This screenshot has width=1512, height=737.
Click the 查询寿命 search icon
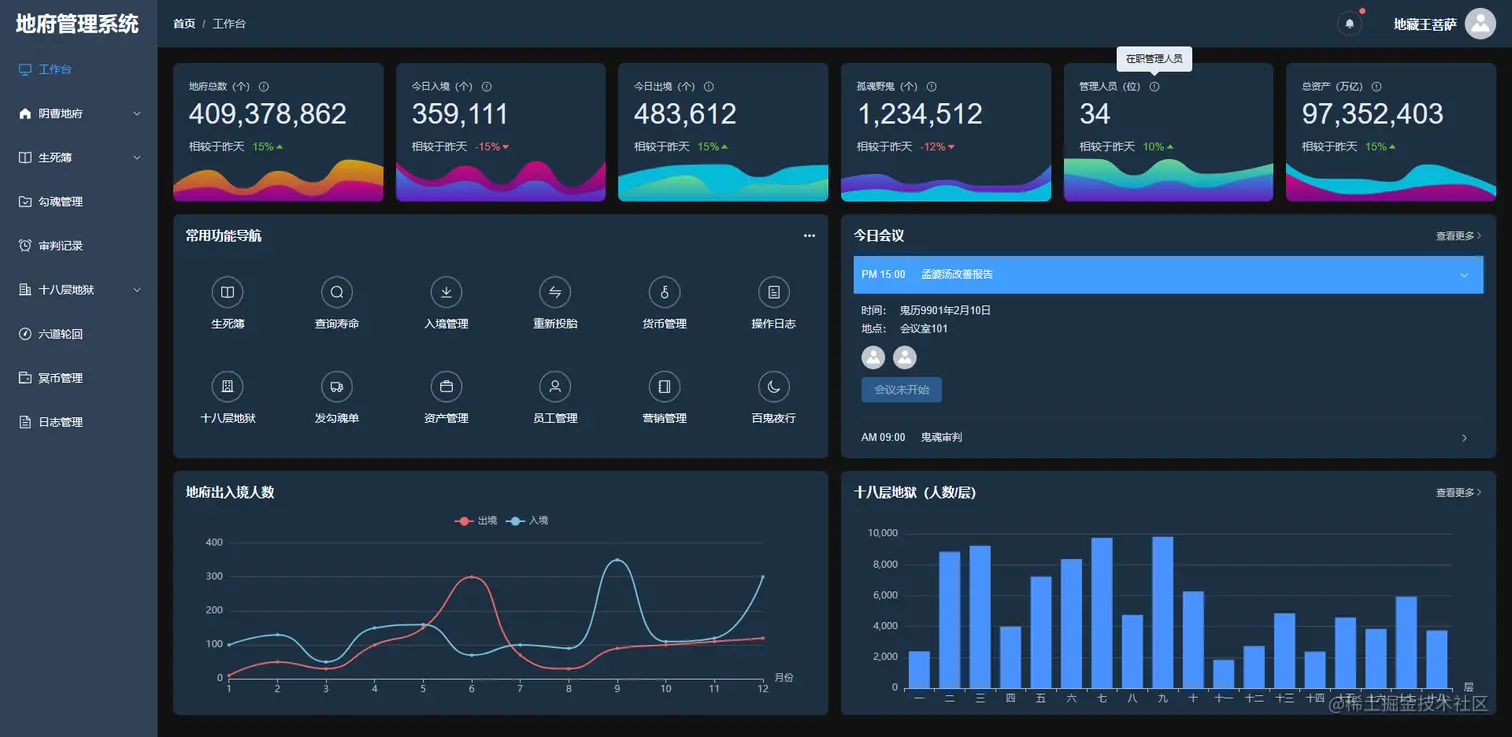(337, 292)
